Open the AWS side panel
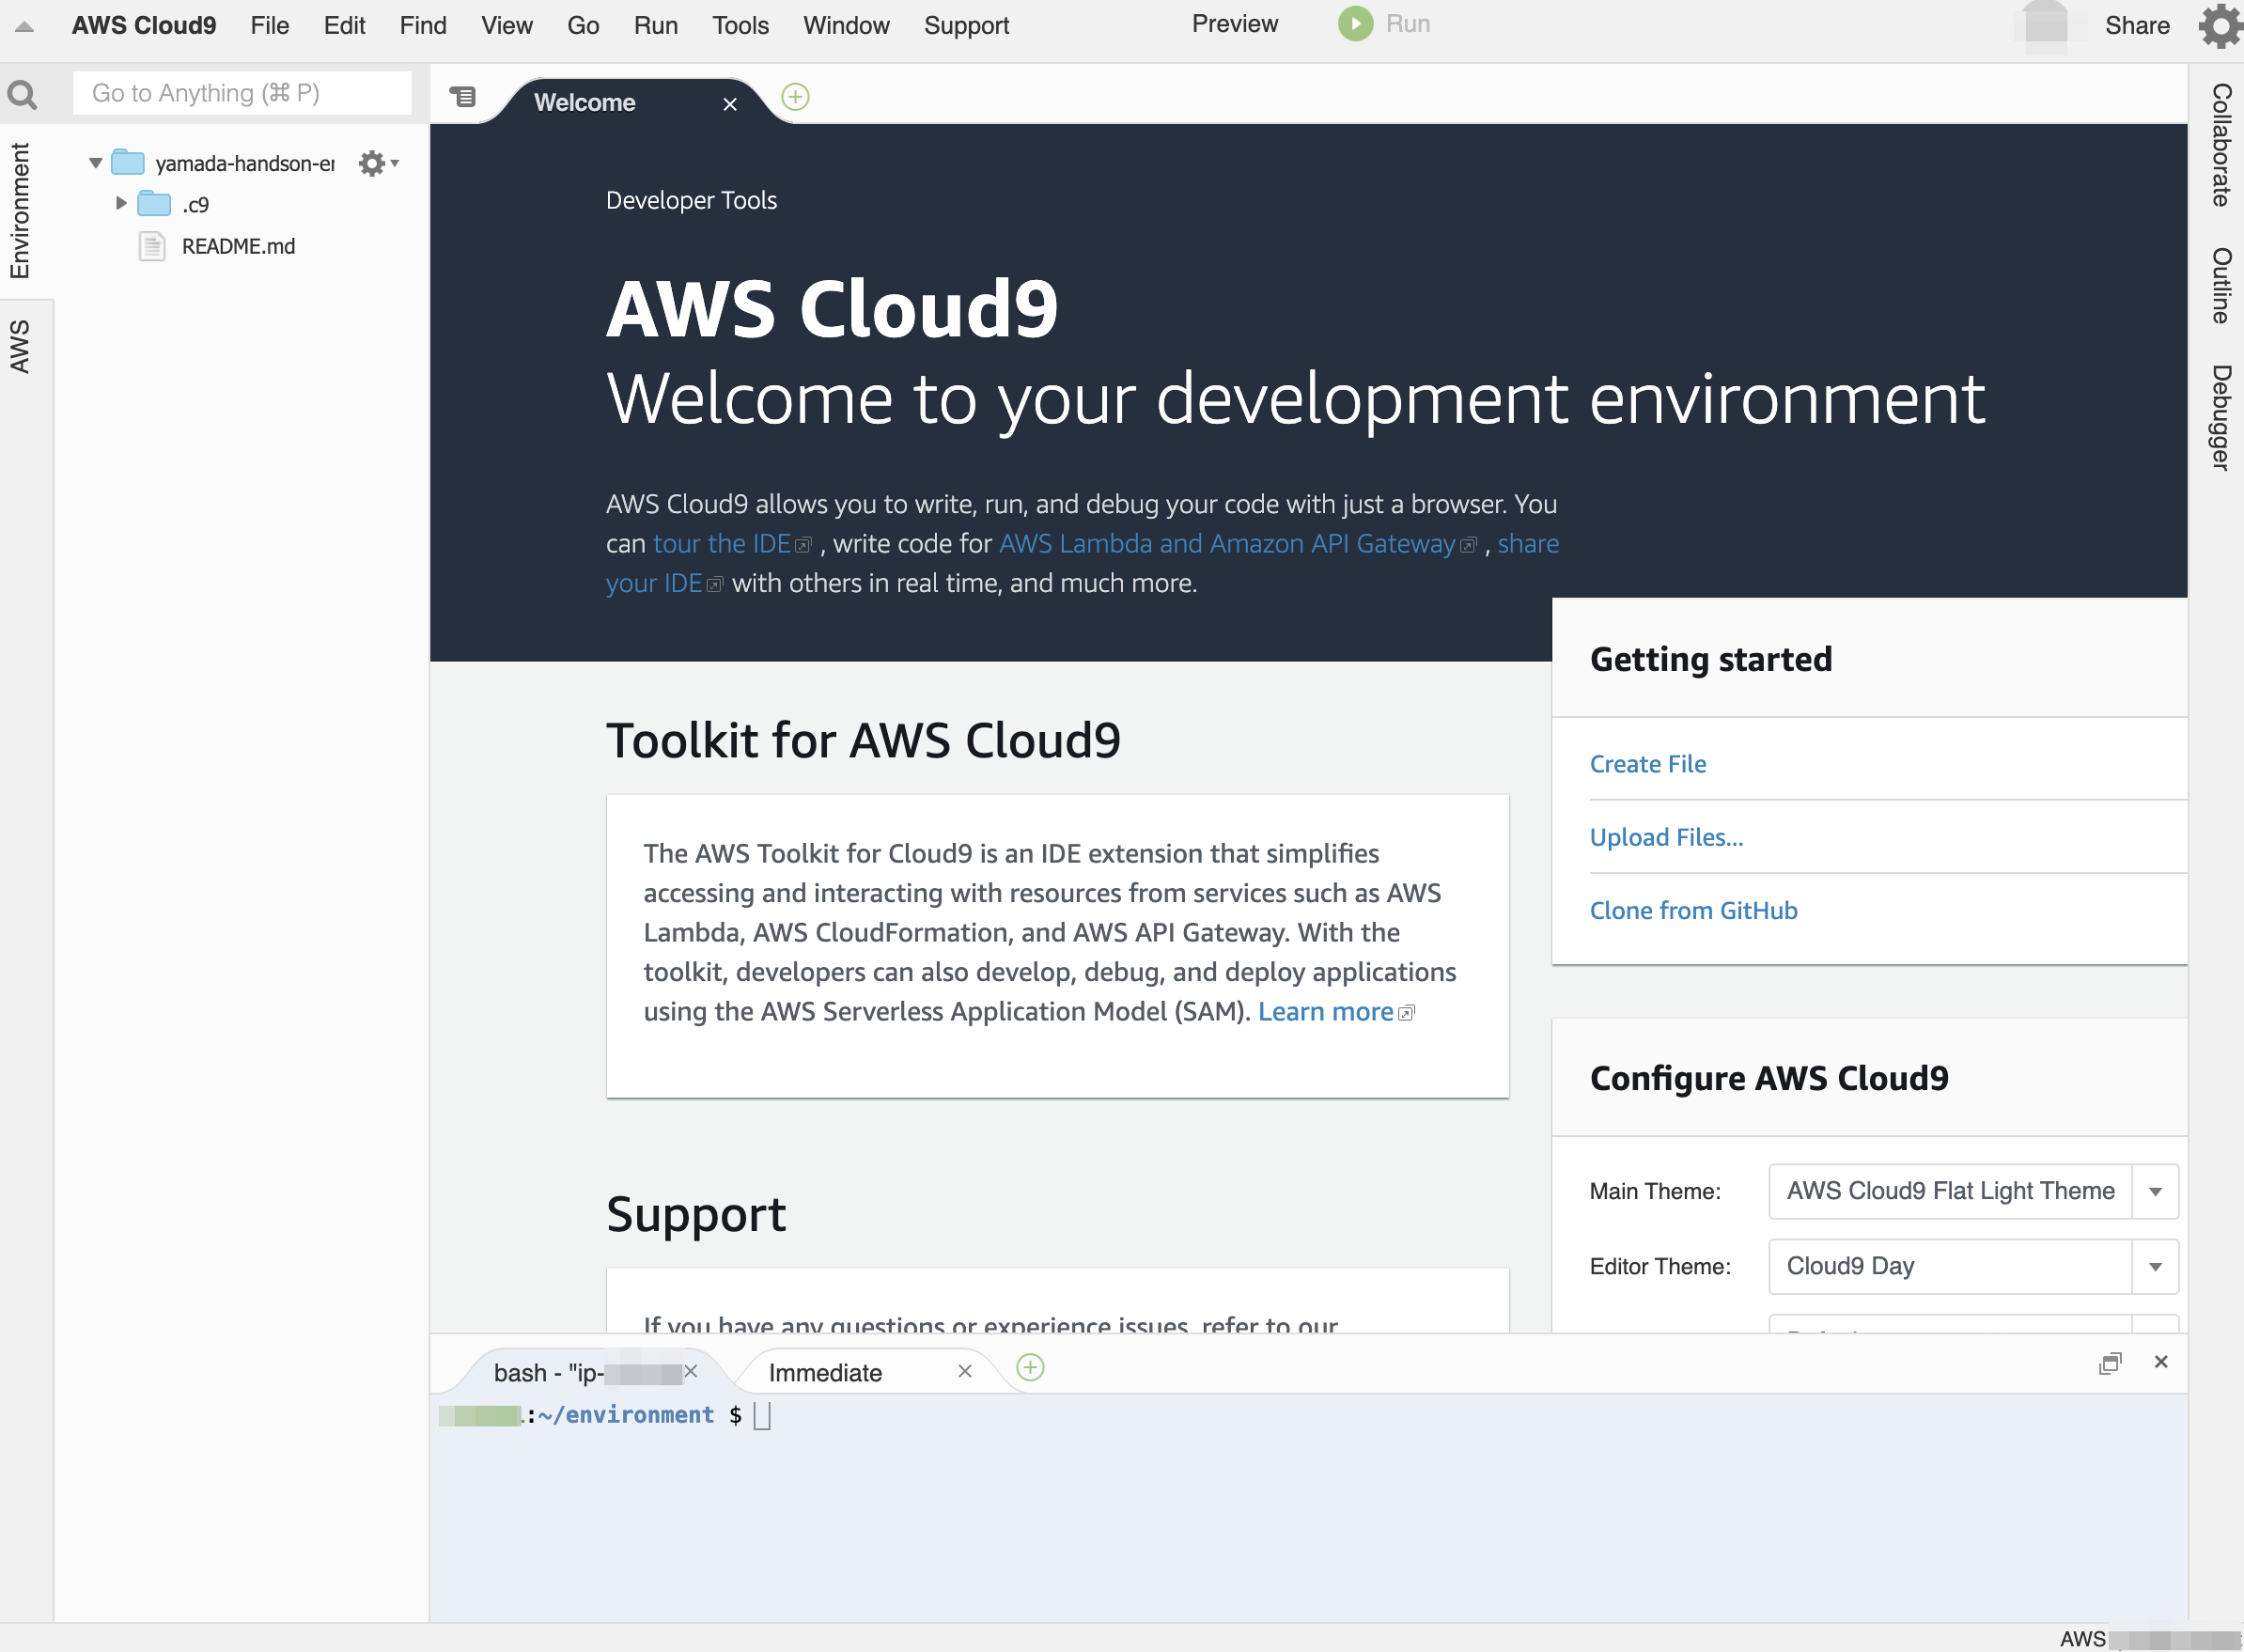The image size is (2244, 1652). point(20,347)
